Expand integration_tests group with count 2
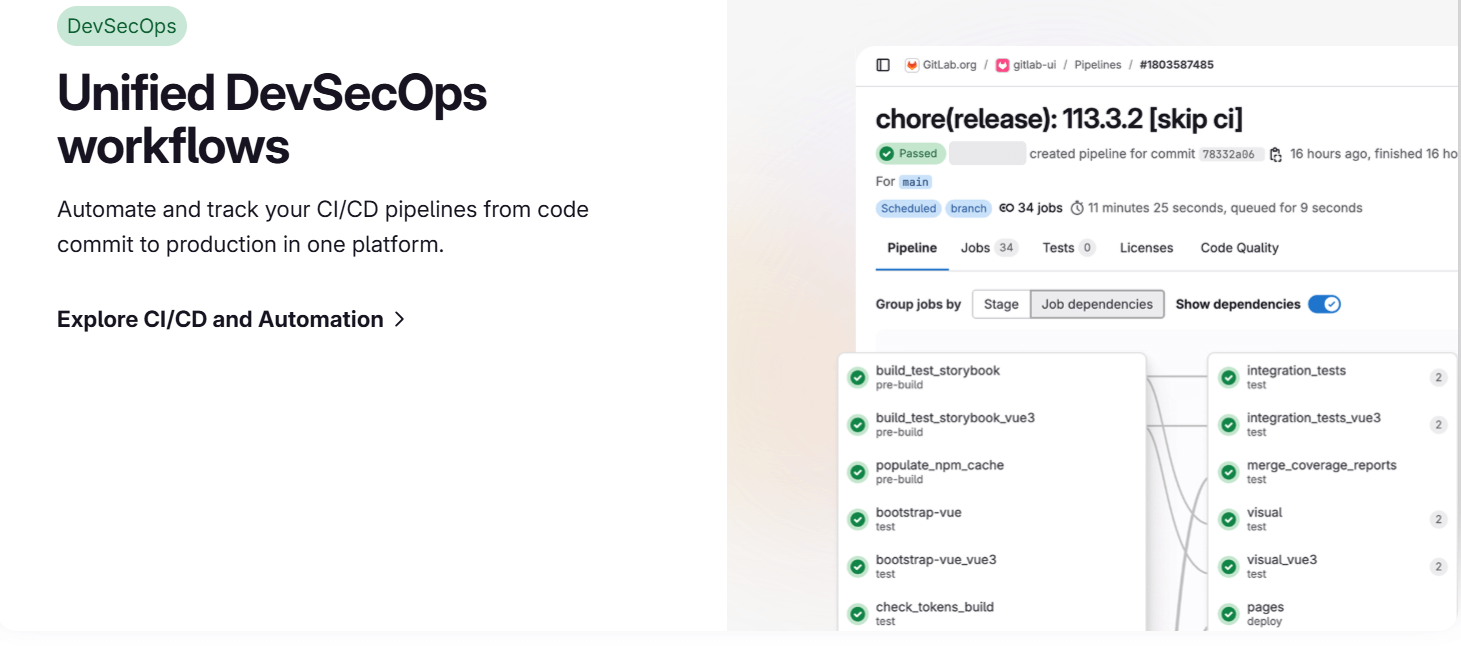The height and width of the screenshot is (646, 1461). click(1438, 377)
